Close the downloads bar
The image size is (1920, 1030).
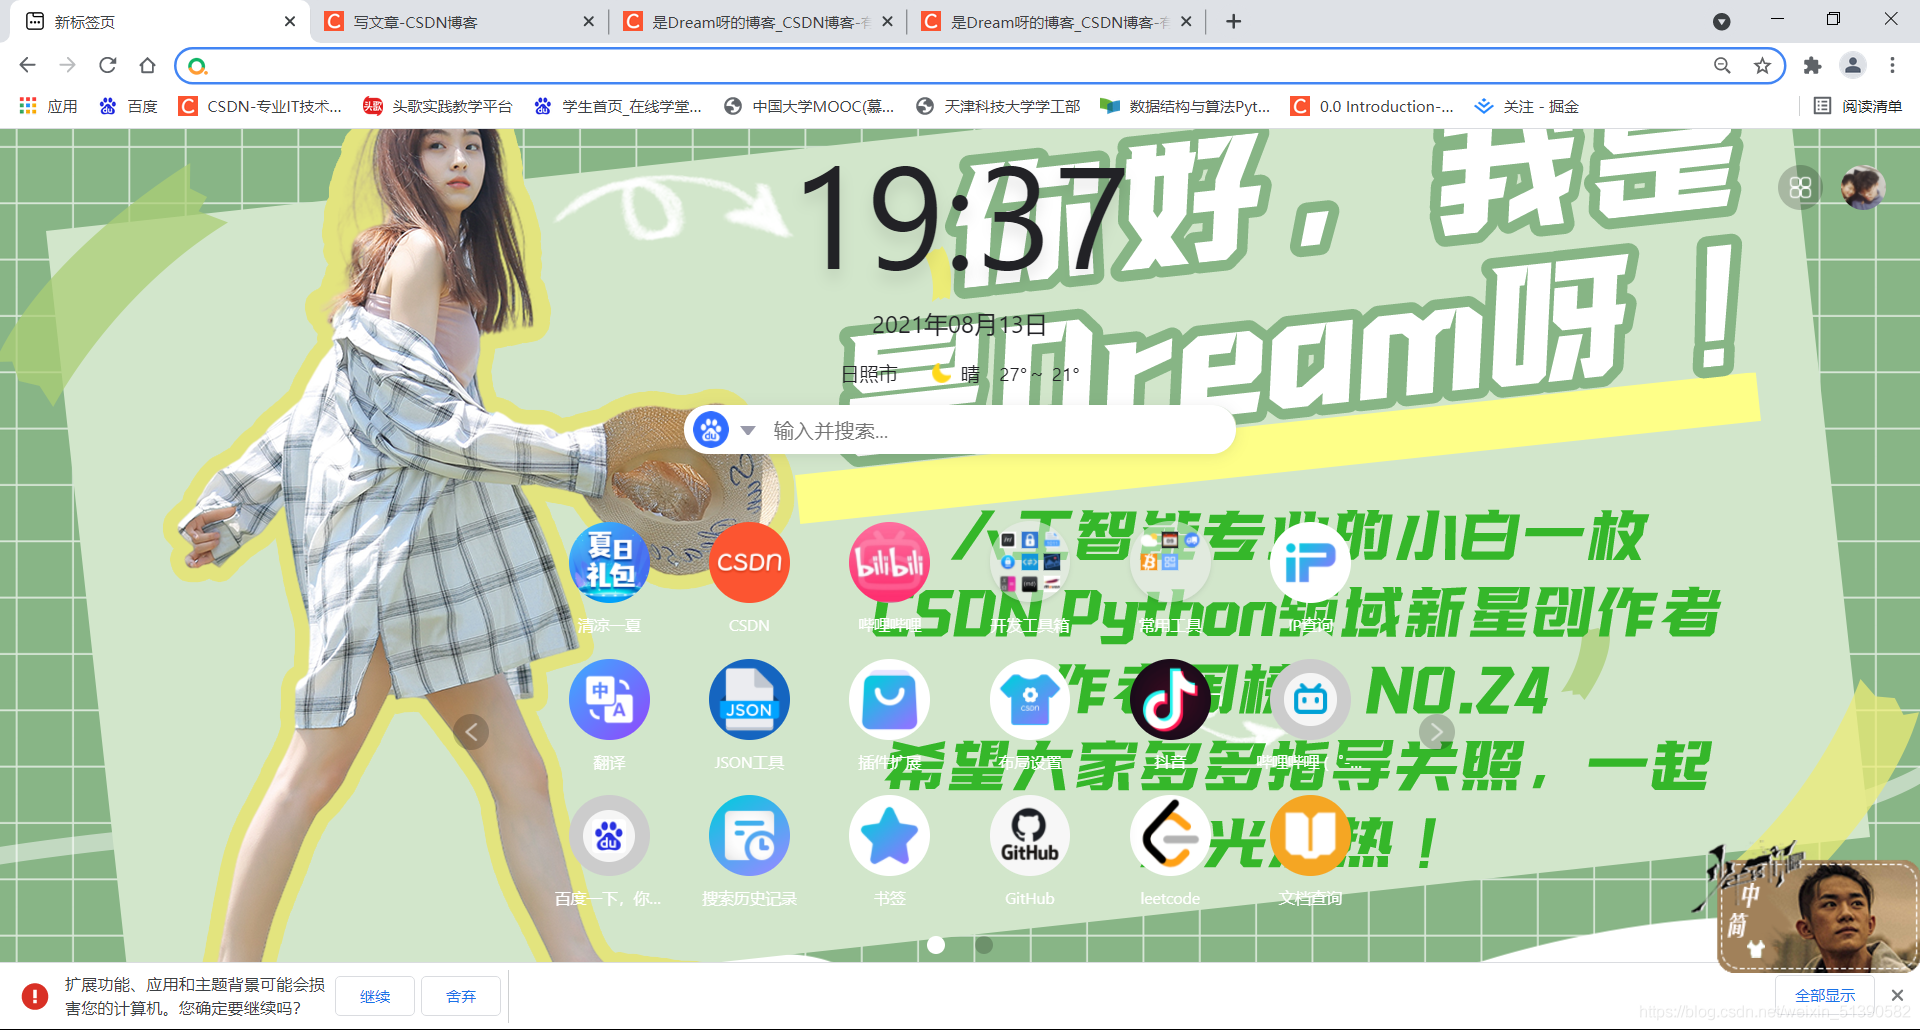tap(1897, 996)
